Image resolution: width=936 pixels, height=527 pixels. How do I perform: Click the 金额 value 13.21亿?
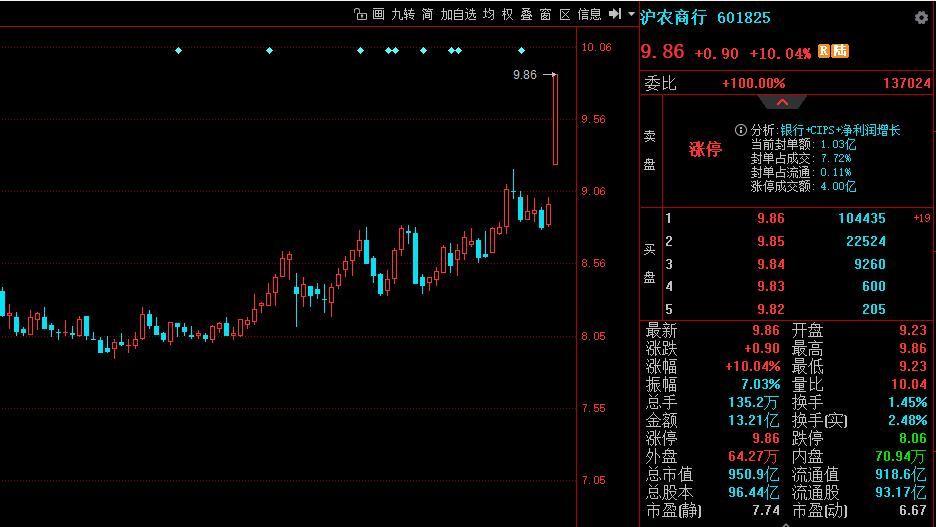point(754,421)
